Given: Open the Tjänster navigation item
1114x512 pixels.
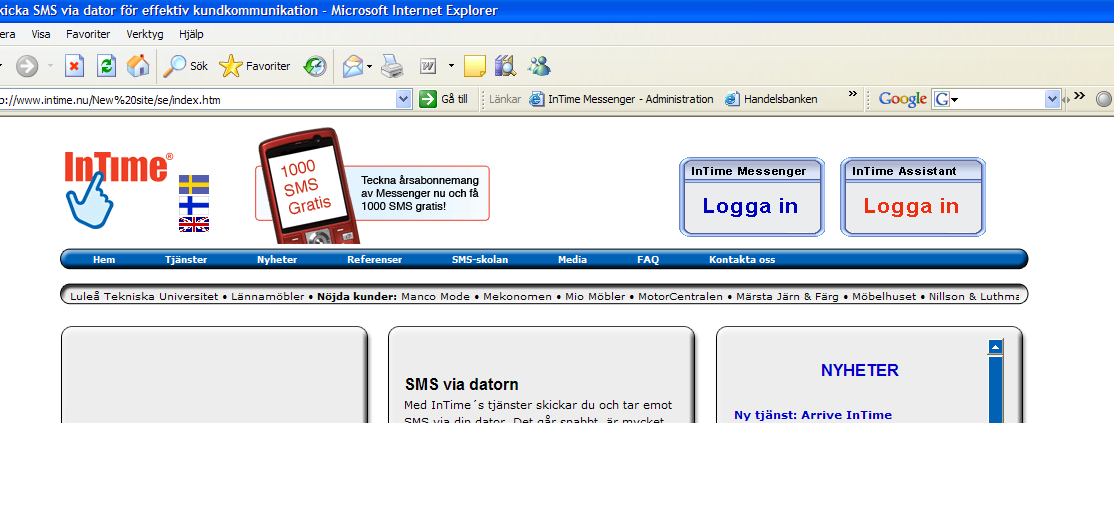Looking at the screenshot, I should pyautogui.click(x=185, y=260).
